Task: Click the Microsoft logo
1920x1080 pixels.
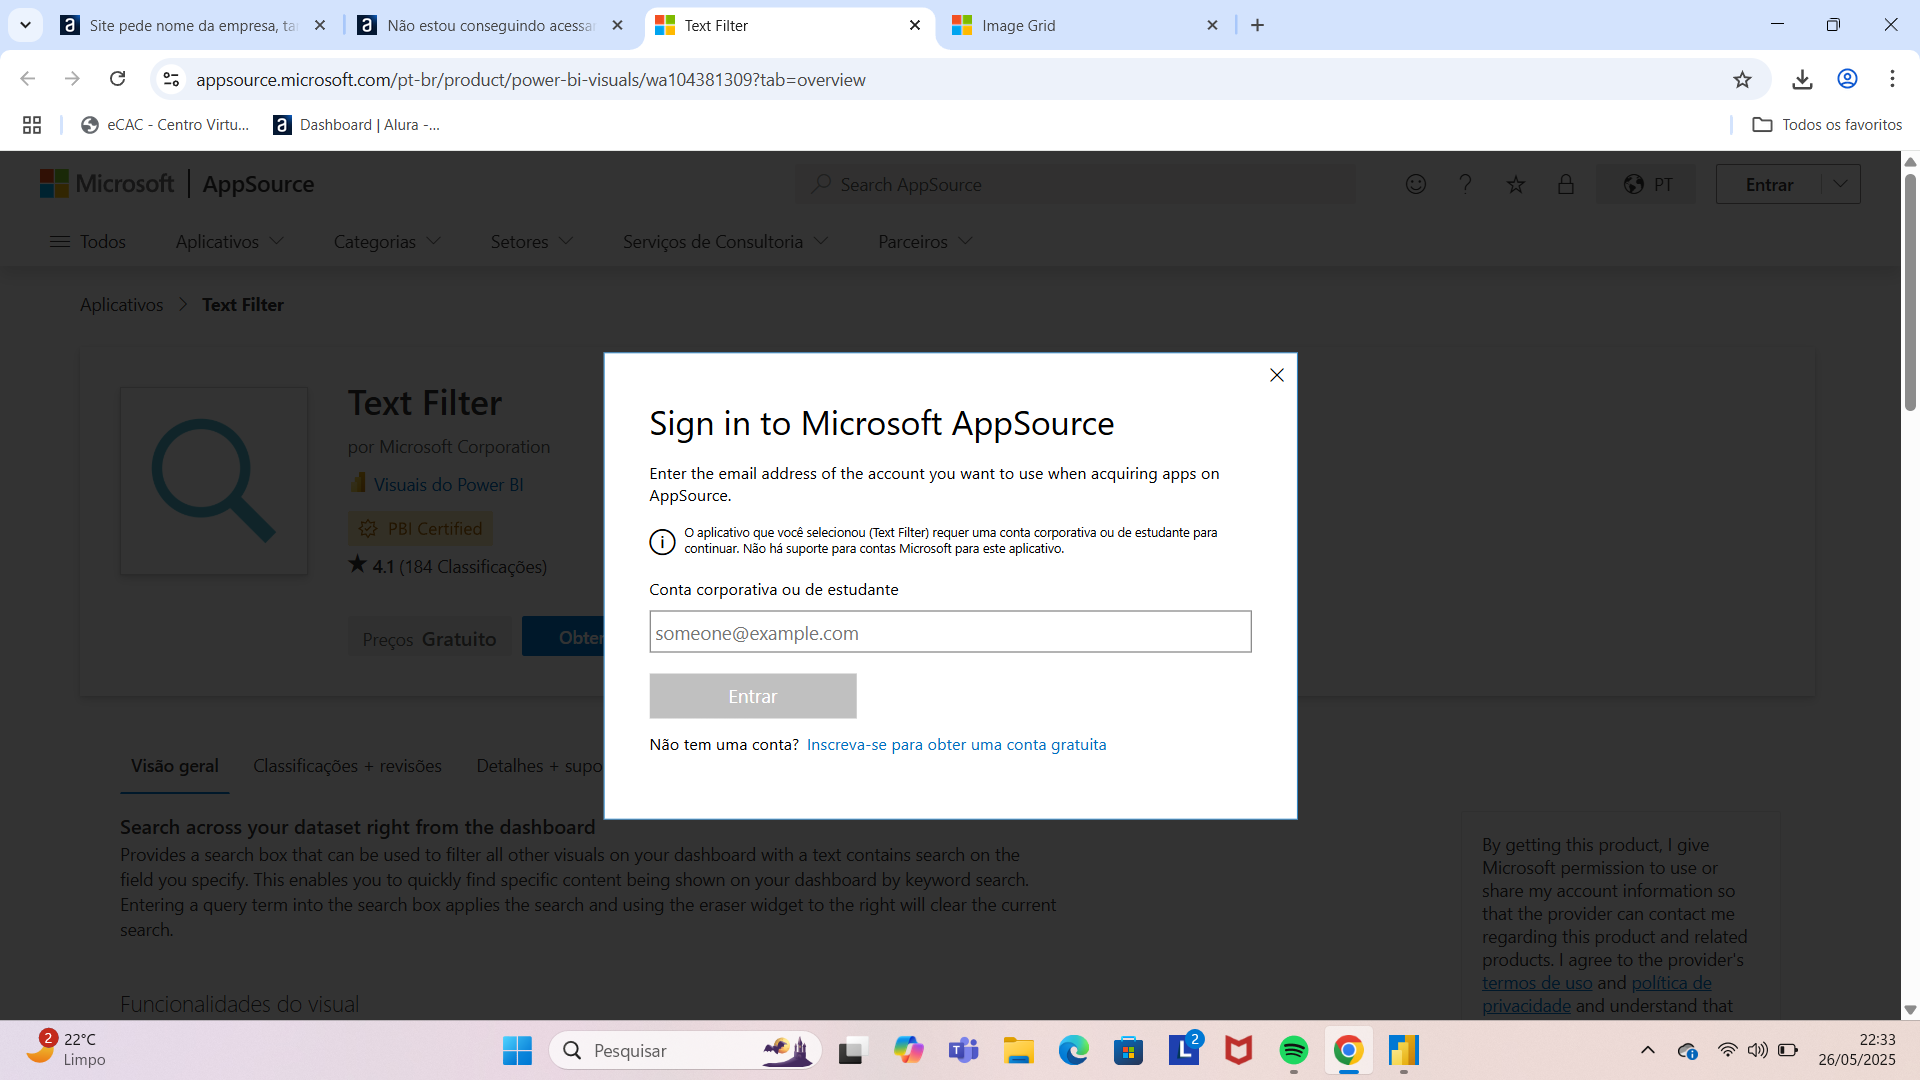Action: coord(107,184)
